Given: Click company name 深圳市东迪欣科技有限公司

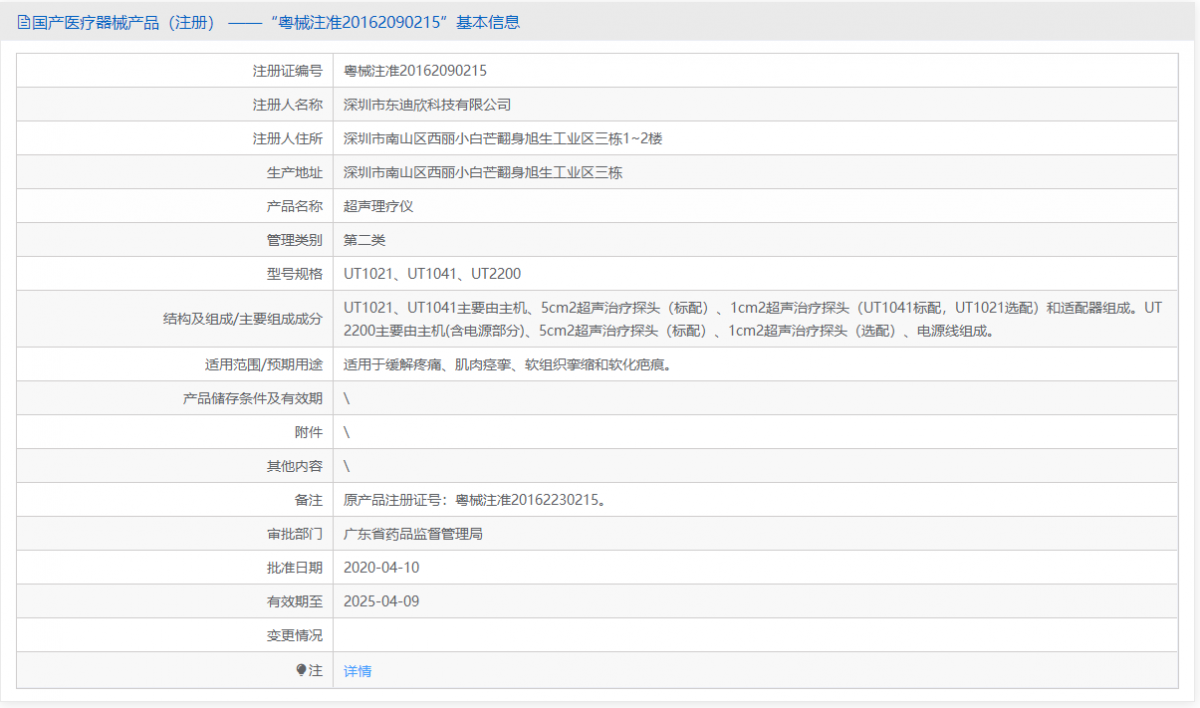Looking at the screenshot, I should (x=427, y=105).
